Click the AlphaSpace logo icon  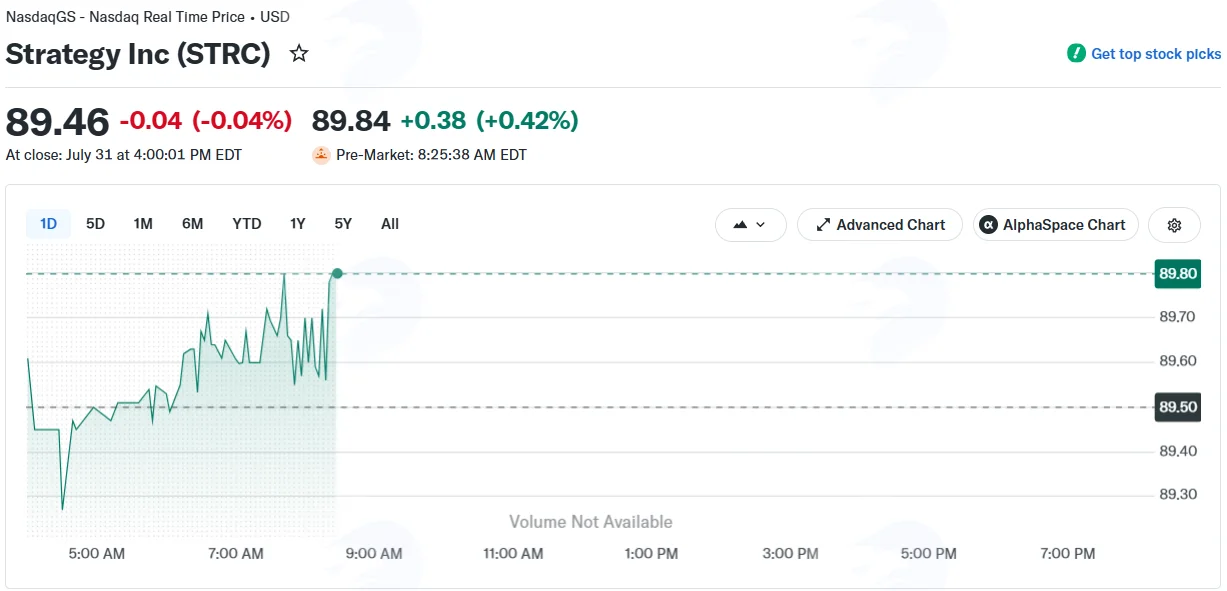tap(988, 225)
